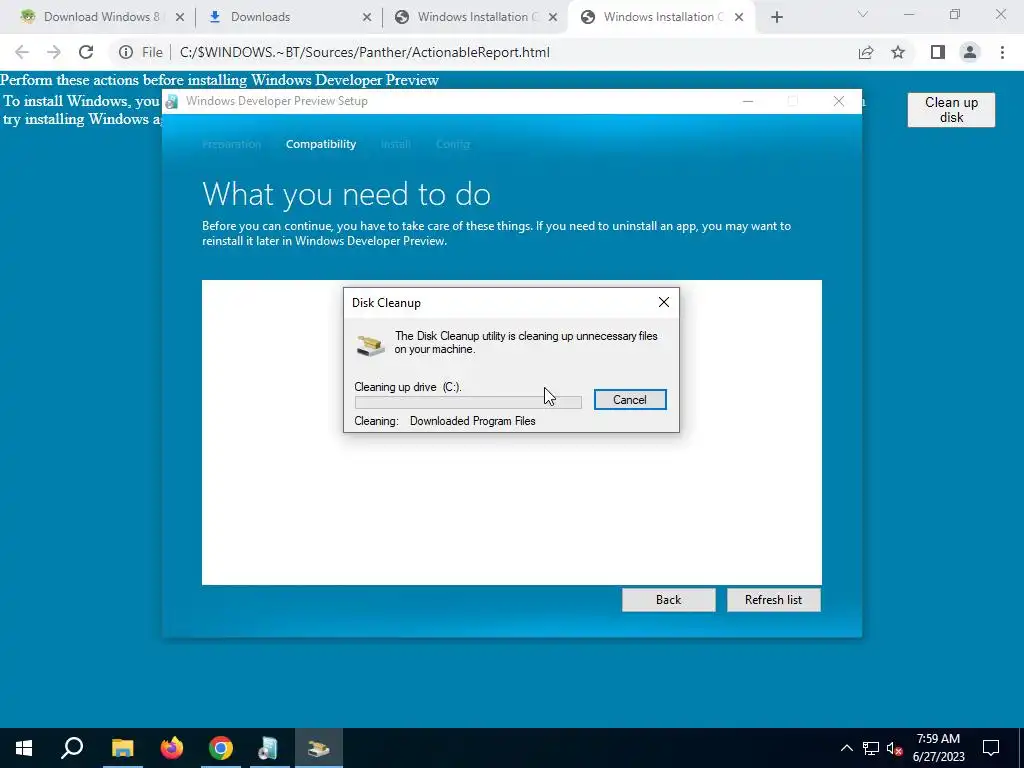Image resolution: width=1024 pixels, height=768 pixels.
Task: Toggle the Chrome side panel
Action: (x=938, y=52)
